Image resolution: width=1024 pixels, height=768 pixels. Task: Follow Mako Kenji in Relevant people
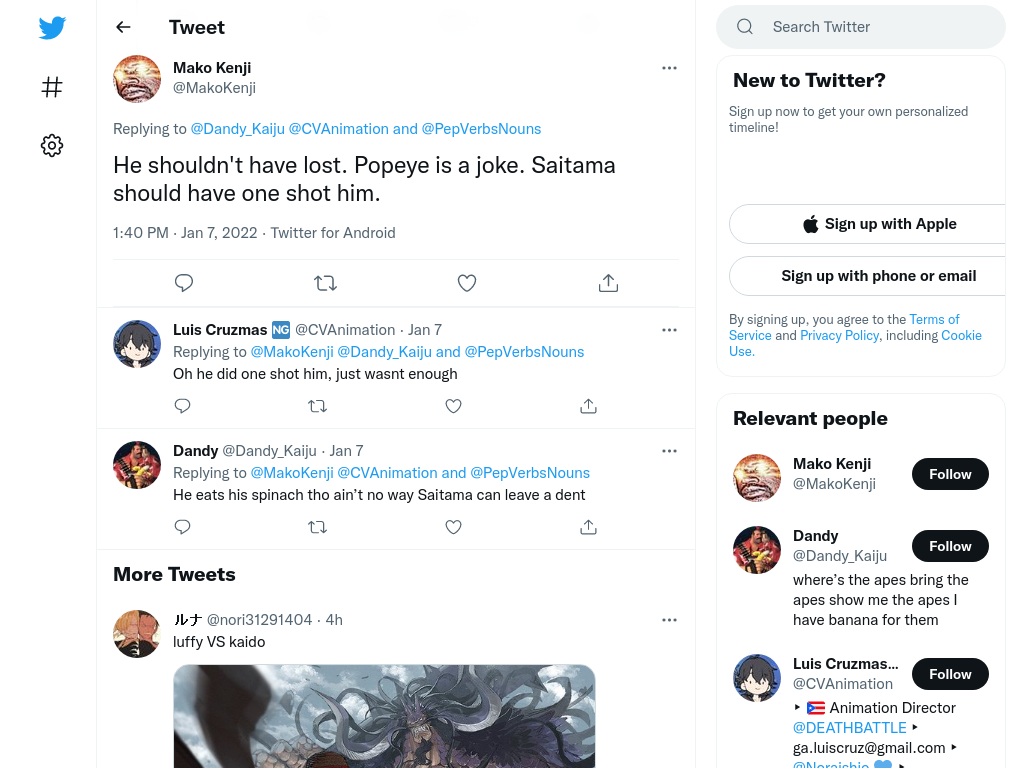tap(950, 474)
